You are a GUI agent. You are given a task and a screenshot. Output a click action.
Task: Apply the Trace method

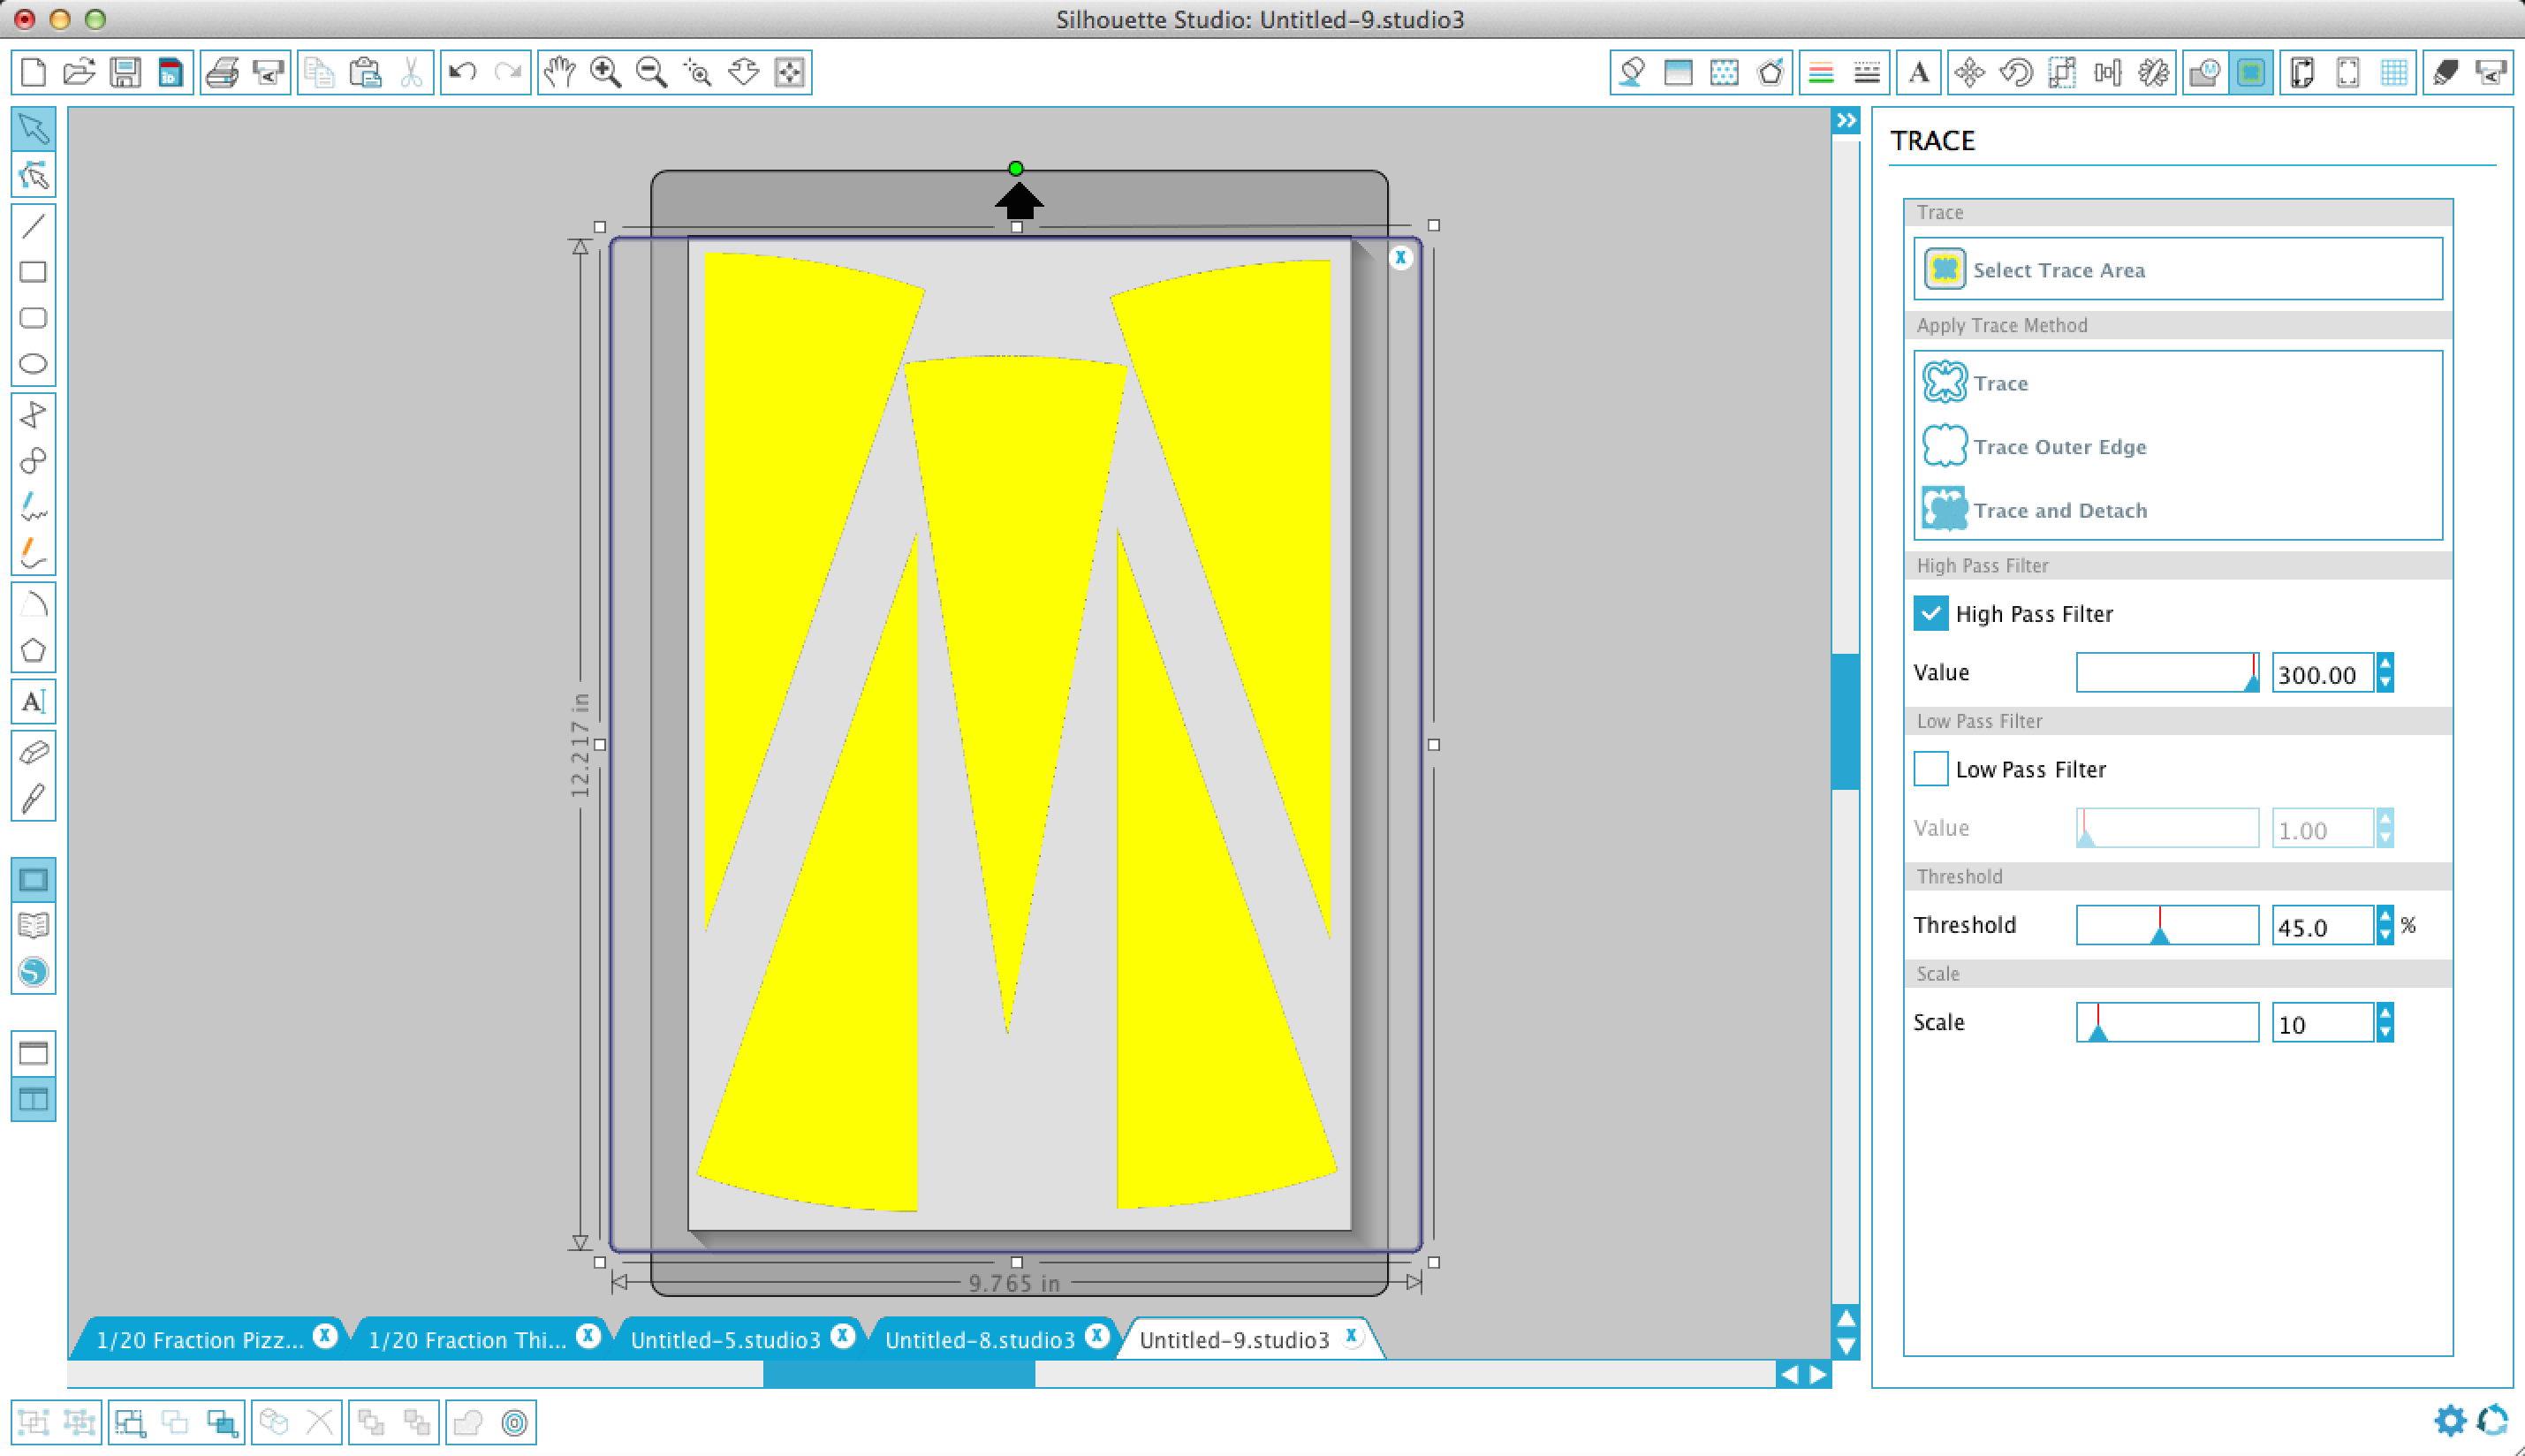[x=2177, y=383]
